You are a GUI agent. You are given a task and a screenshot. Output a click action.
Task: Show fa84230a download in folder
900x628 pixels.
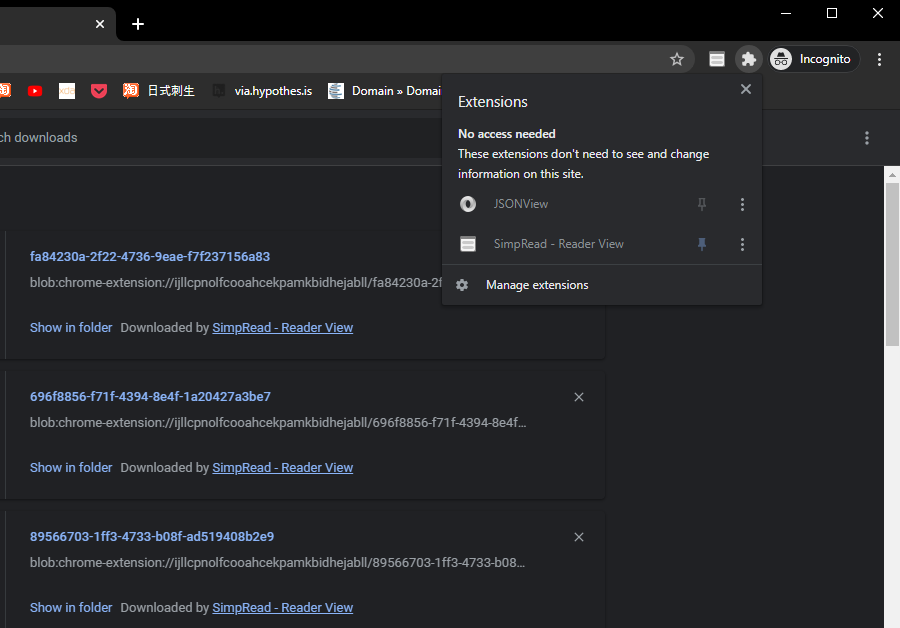(71, 328)
